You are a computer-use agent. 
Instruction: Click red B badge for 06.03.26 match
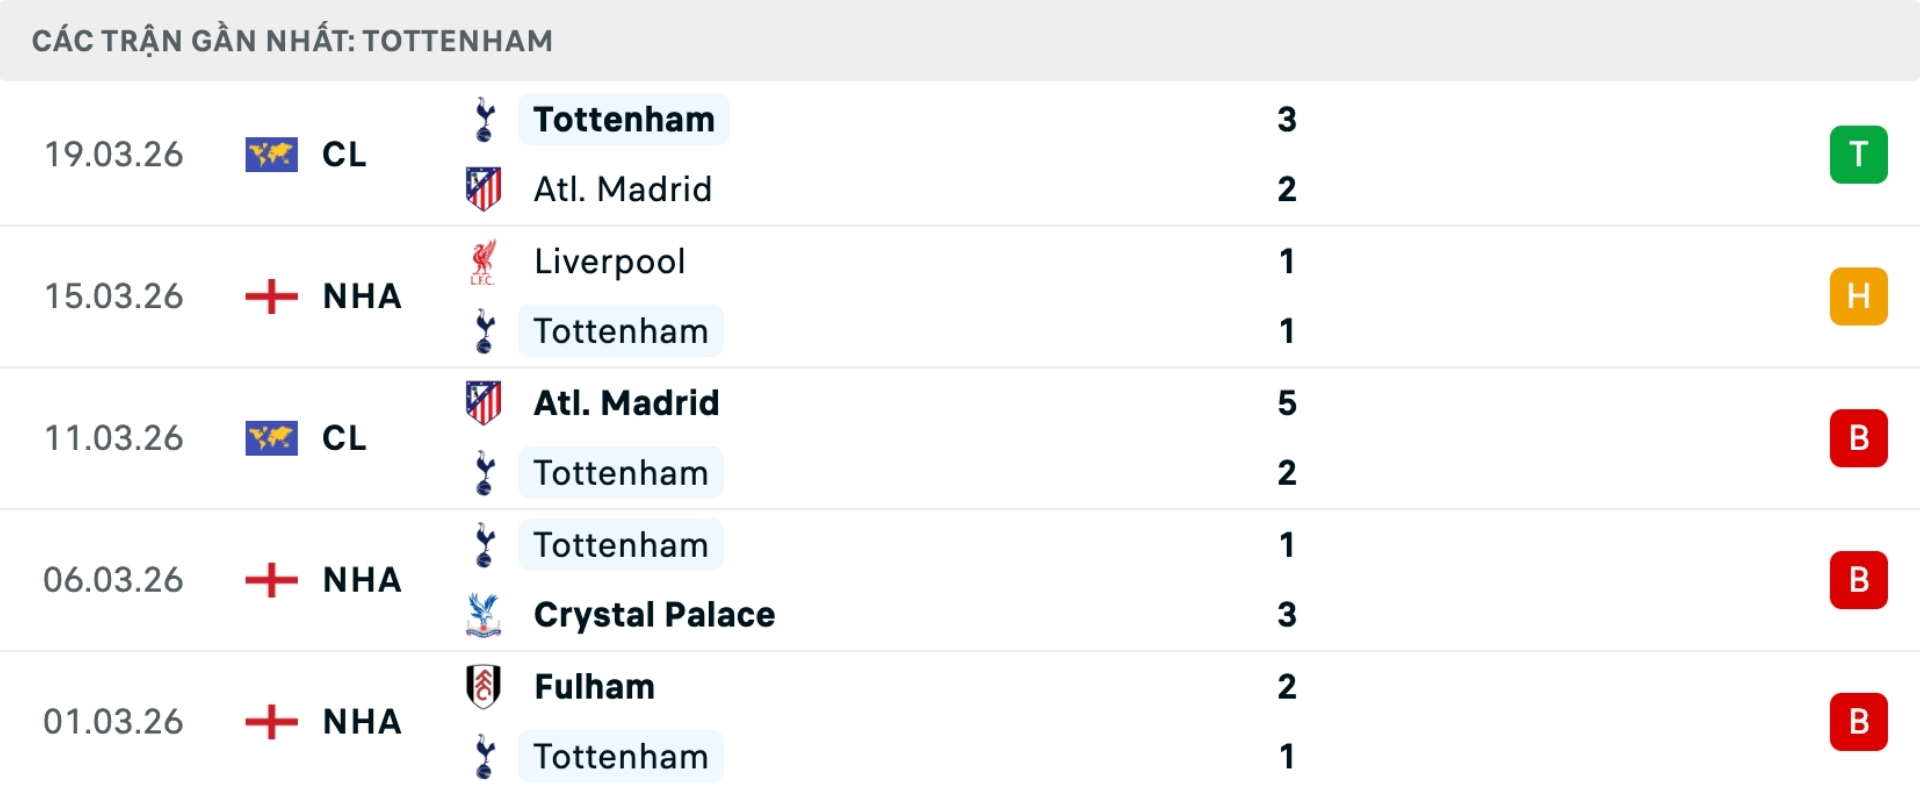coord(1858,580)
